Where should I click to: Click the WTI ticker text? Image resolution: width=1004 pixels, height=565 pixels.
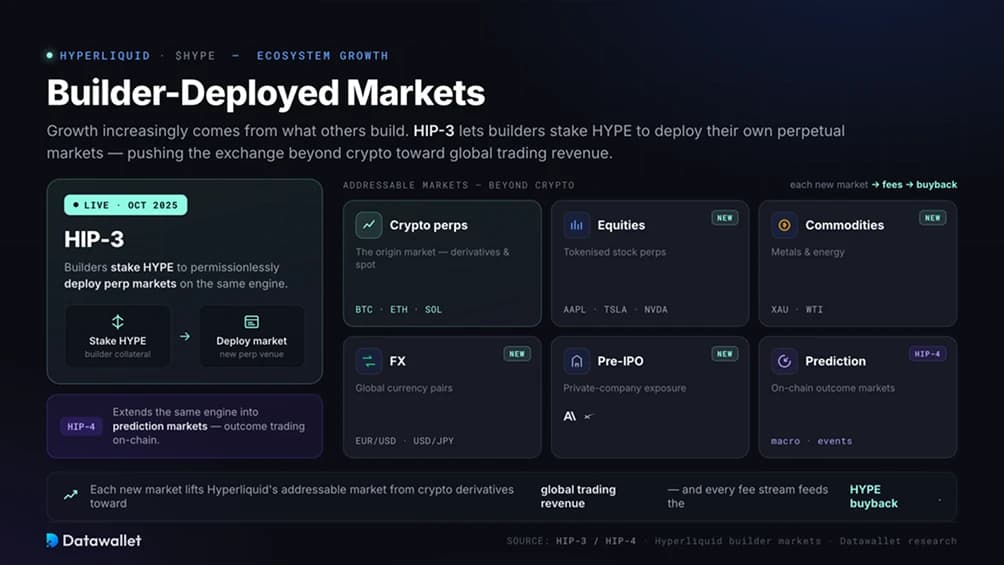814,309
